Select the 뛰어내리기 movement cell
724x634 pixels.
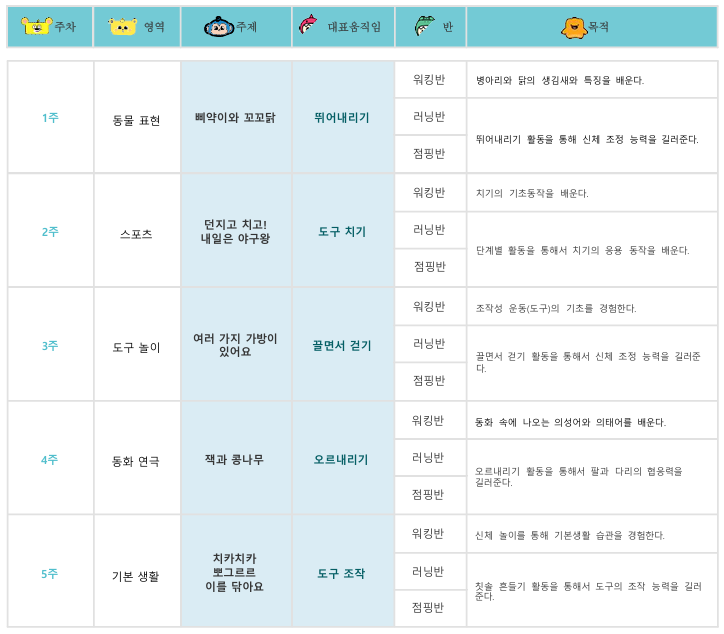coord(342,118)
